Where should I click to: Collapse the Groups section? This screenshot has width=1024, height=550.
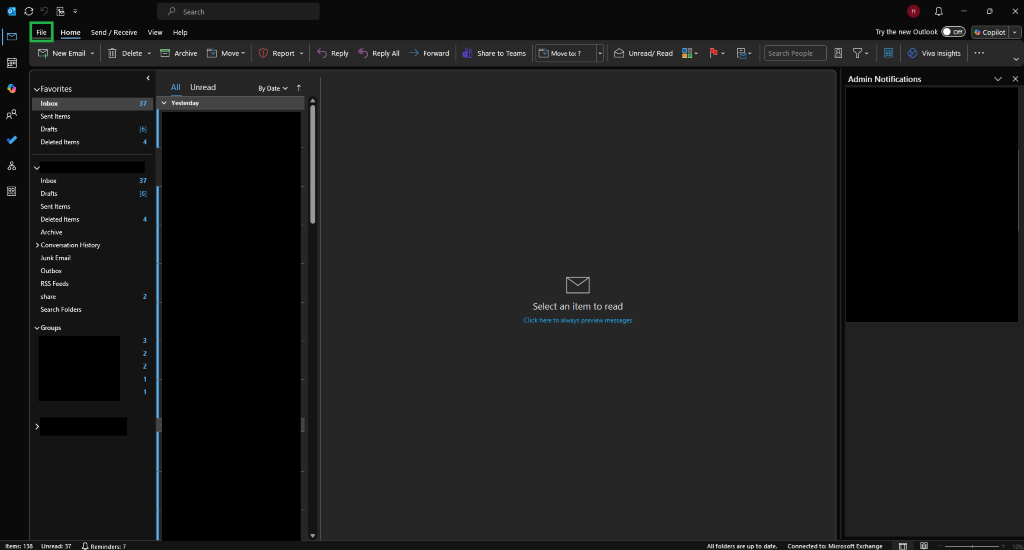pyautogui.click(x=37, y=328)
